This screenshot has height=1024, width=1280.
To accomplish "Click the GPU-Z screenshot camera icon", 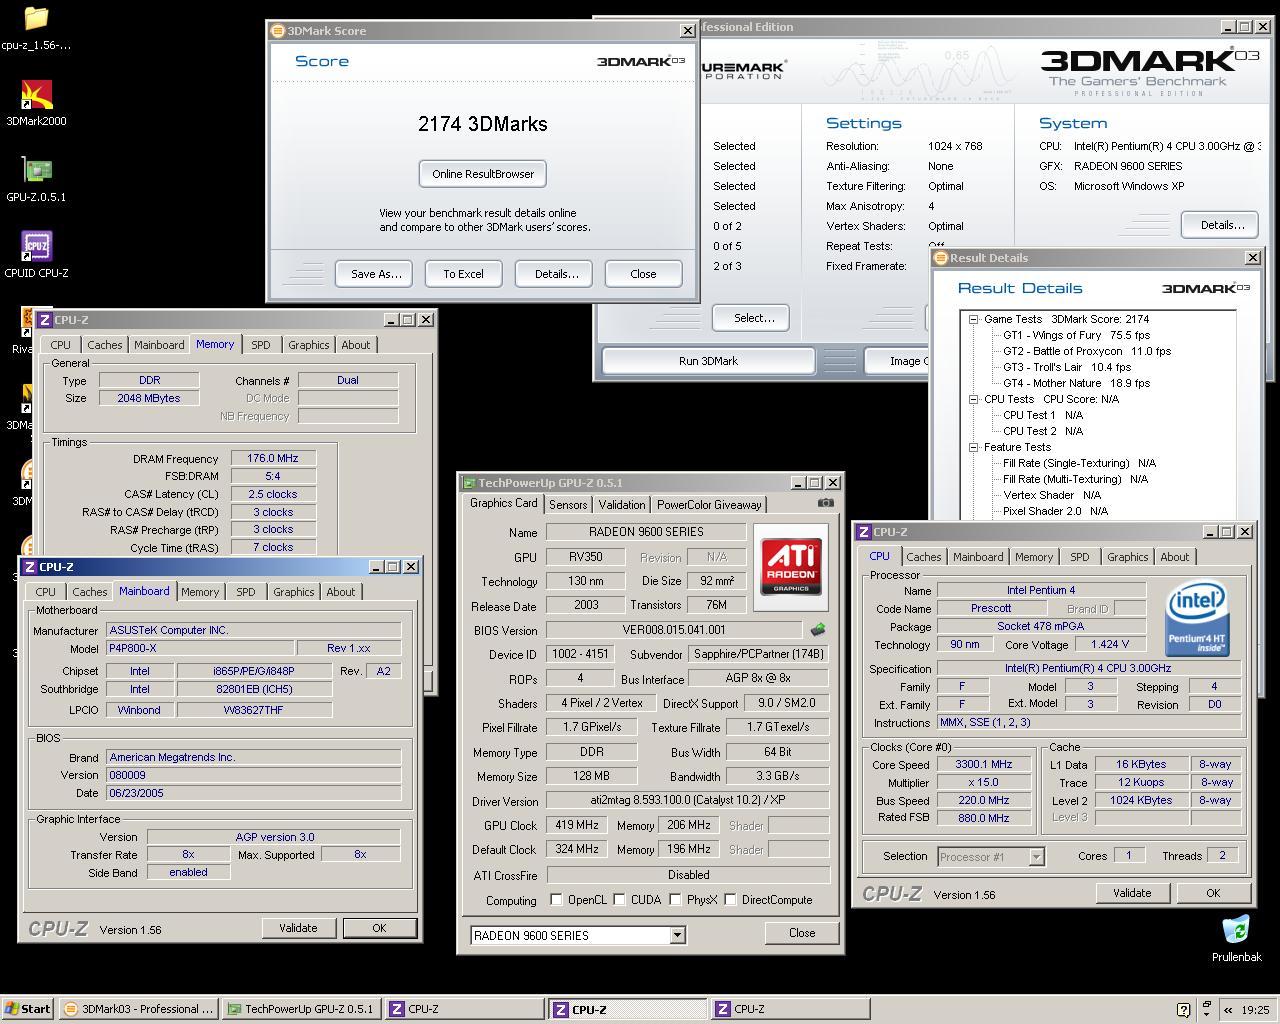I will pos(826,503).
